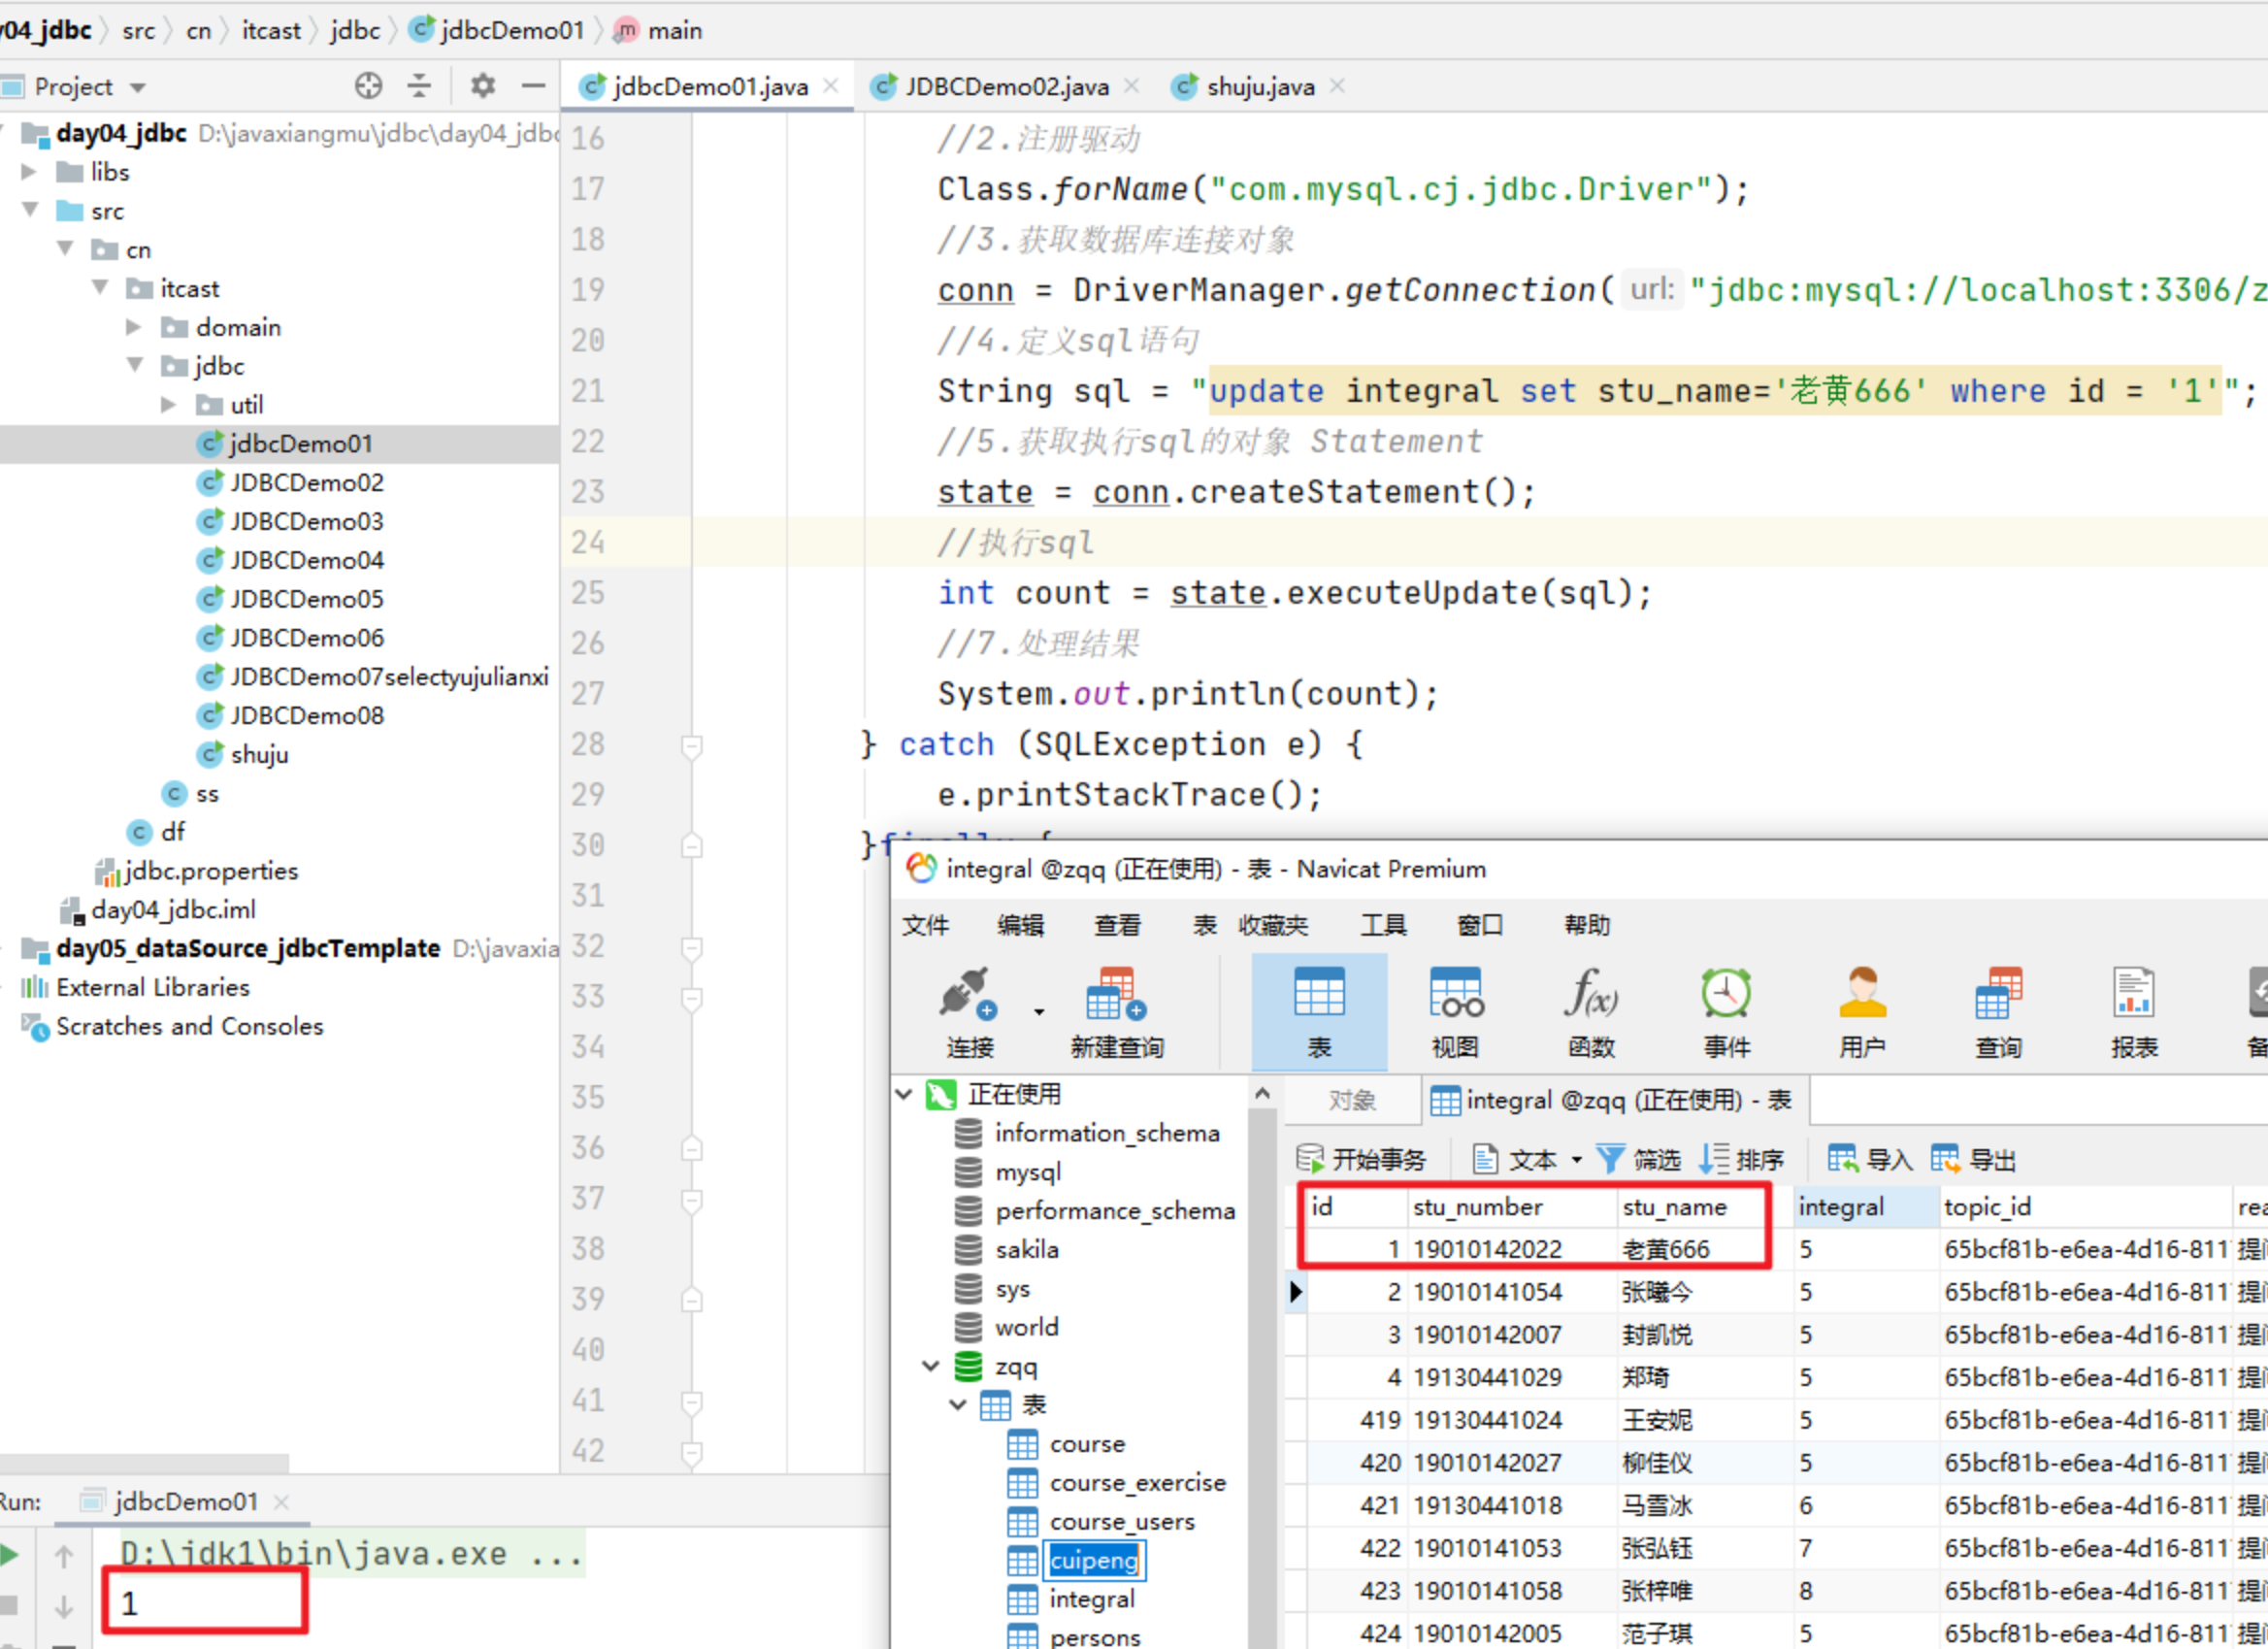This screenshot has height=1649, width=2268.
Task: Click 开始事务 begin transaction button
Action: (1360, 1159)
